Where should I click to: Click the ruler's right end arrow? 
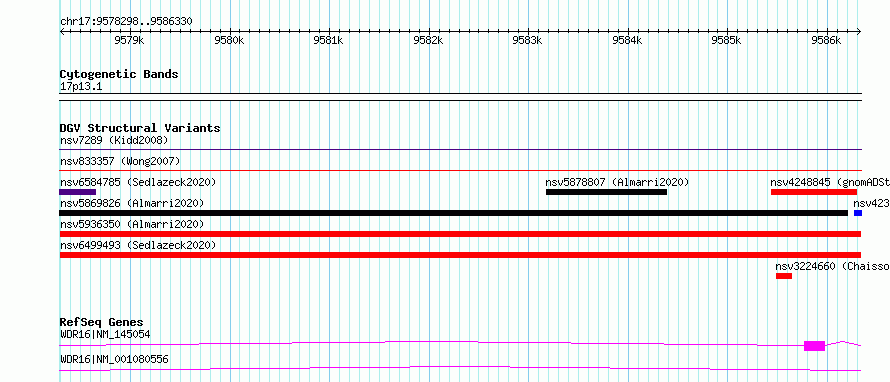pos(859,31)
